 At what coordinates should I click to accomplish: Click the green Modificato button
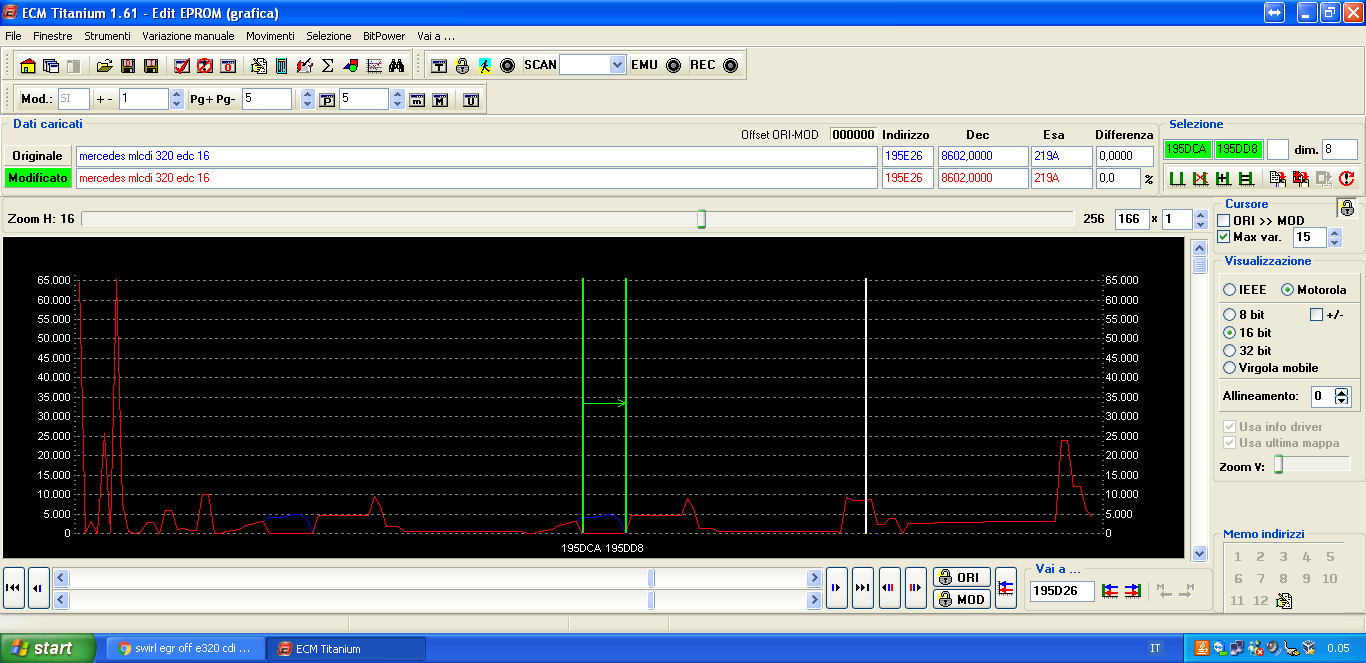38,178
